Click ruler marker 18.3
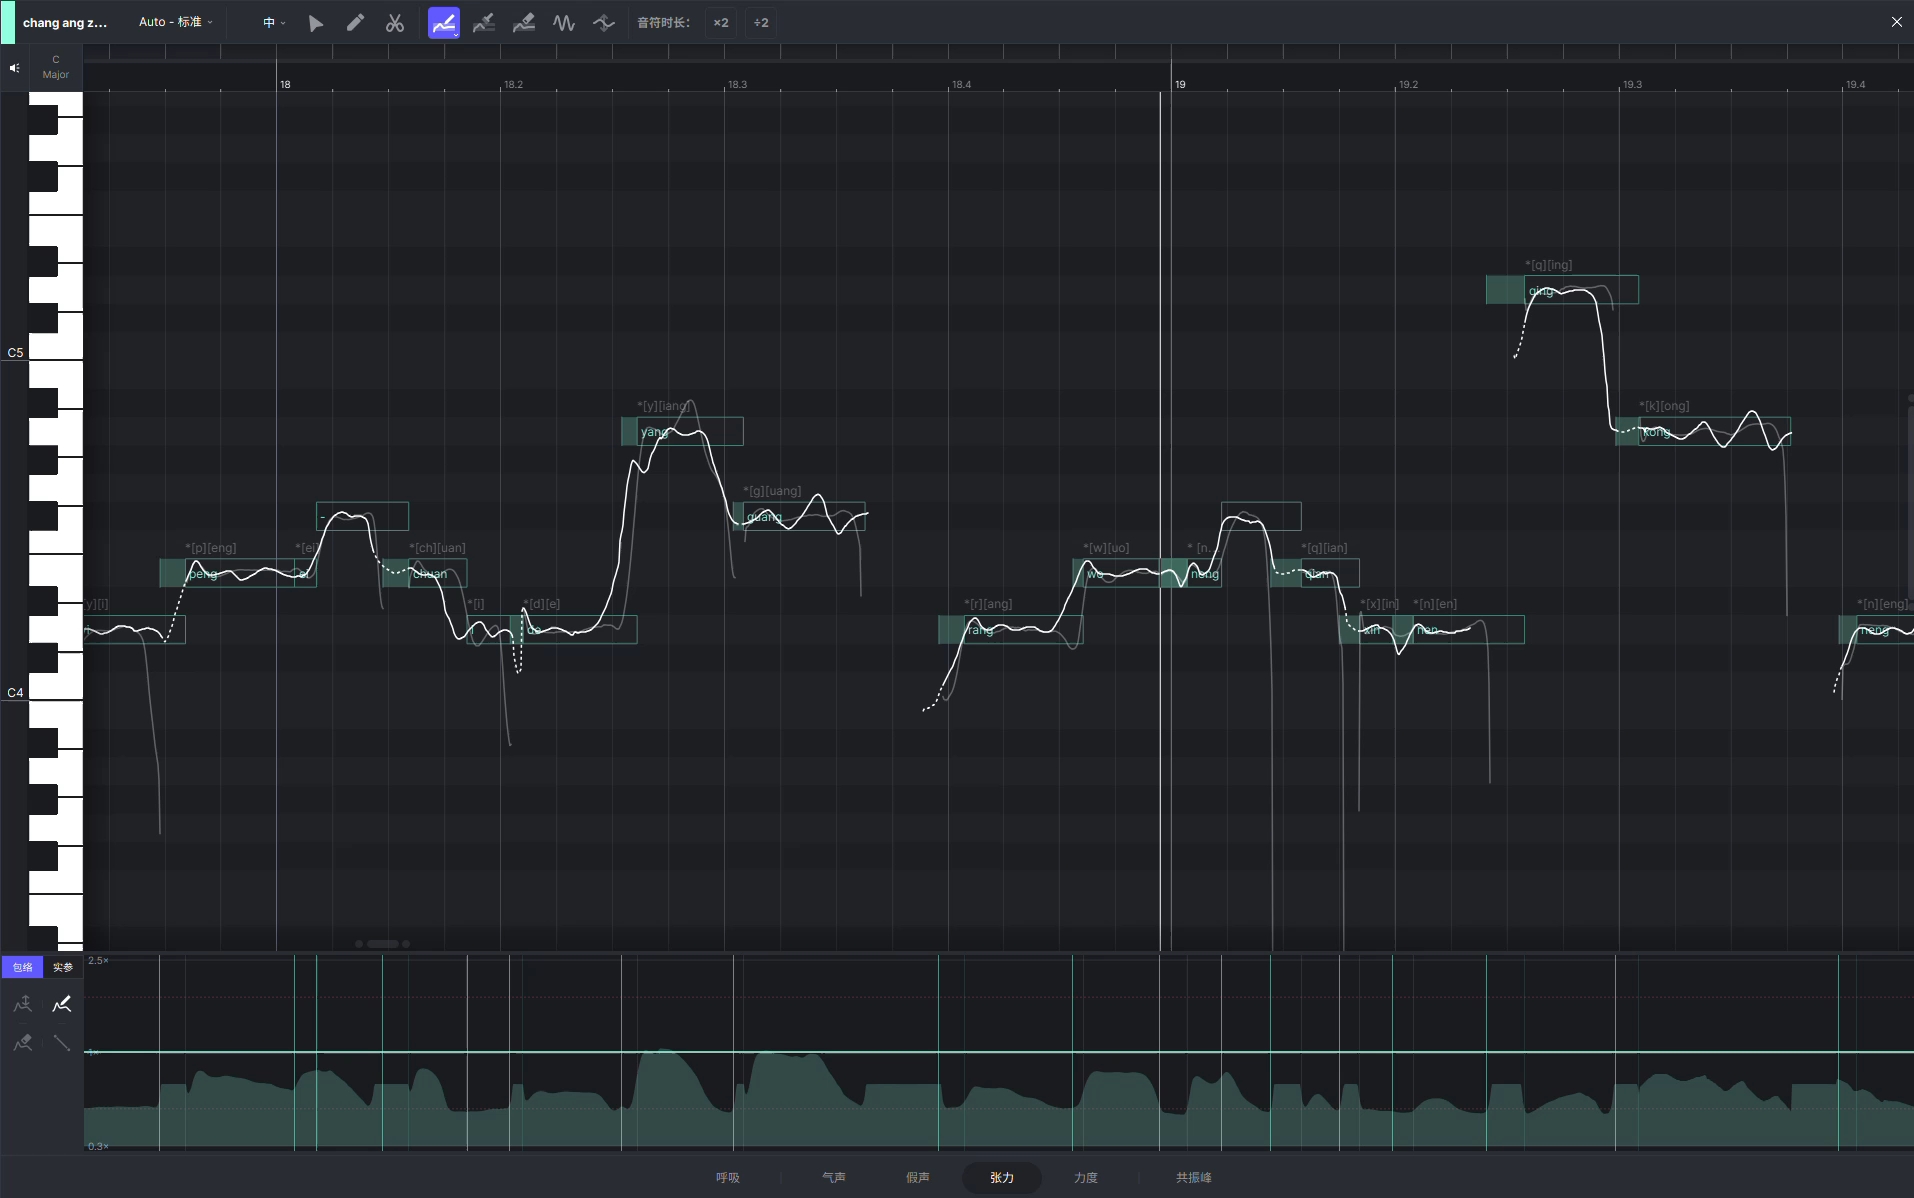Screen dimensions: 1914x1198 737,84
